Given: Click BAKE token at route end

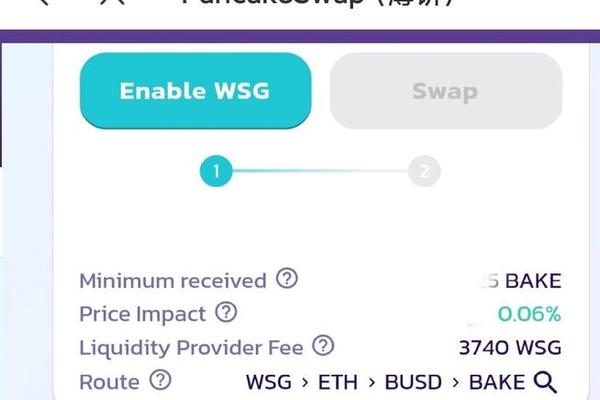Looking at the screenshot, I should pos(497,382).
